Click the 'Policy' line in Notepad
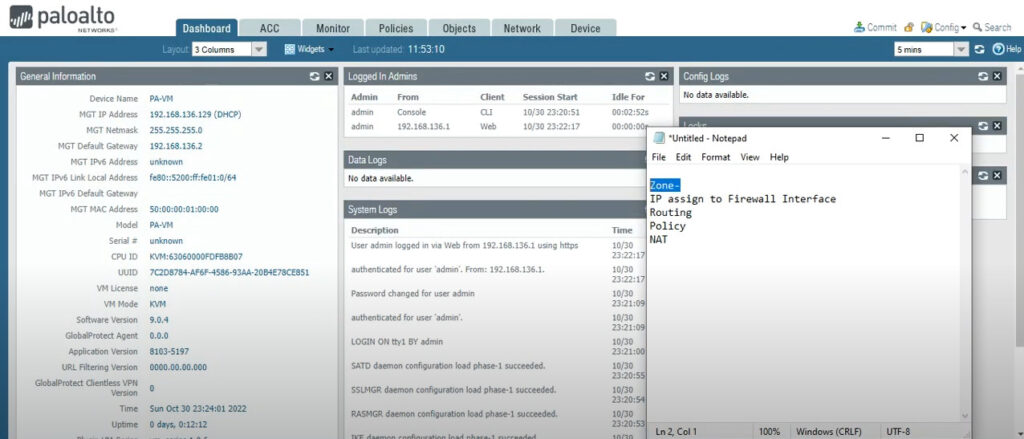This screenshot has height=439, width=1024. point(667,226)
